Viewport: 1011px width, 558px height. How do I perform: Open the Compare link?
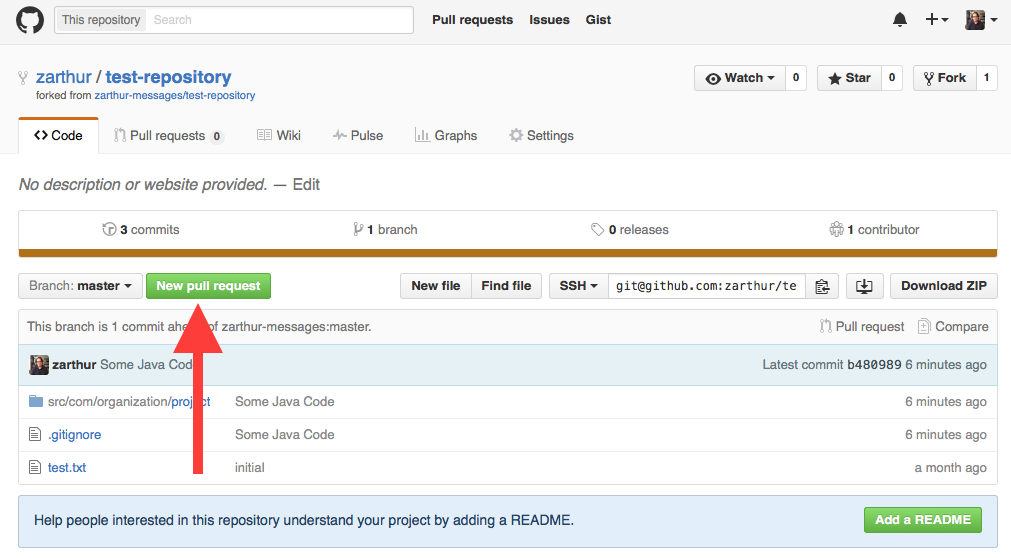pos(953,326)
